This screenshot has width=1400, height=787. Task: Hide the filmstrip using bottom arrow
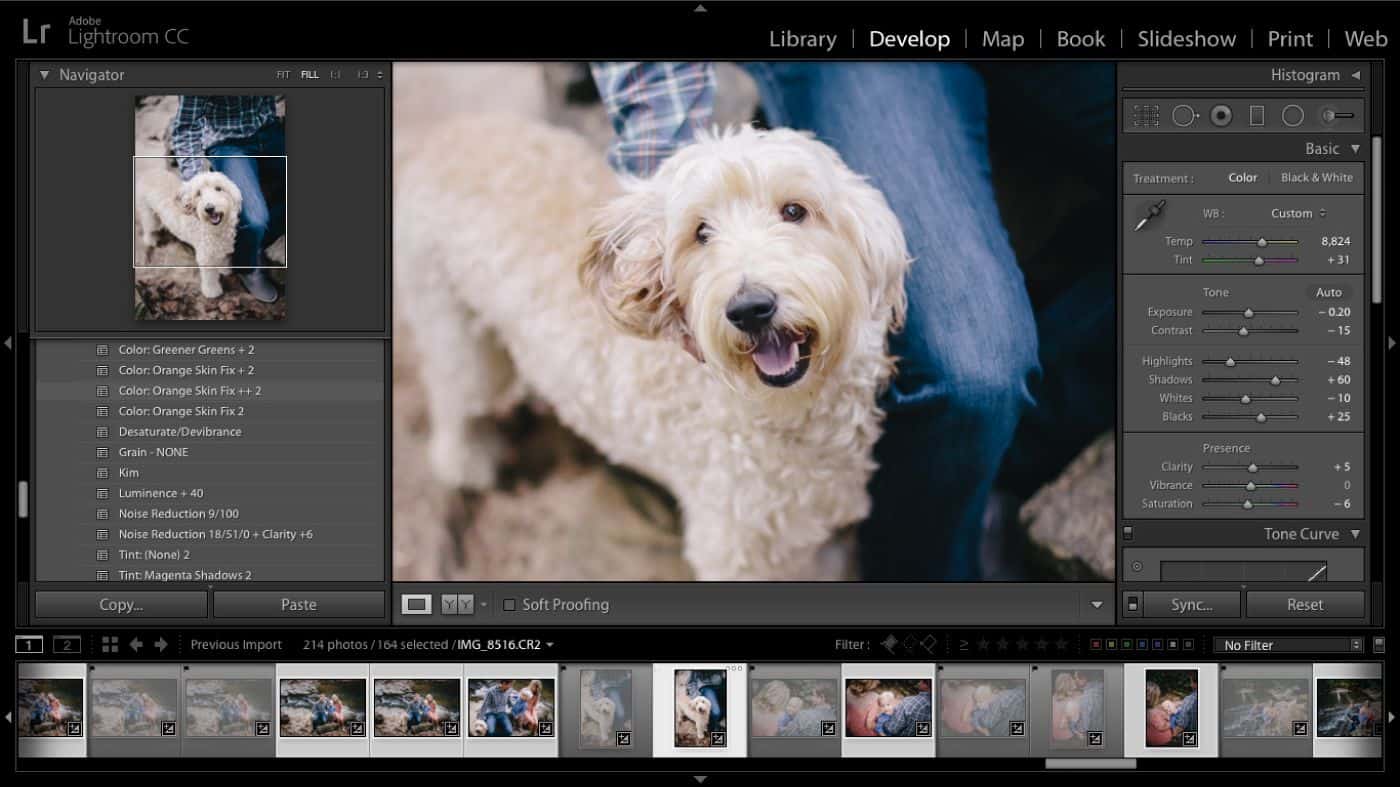[x=700, y=779]
